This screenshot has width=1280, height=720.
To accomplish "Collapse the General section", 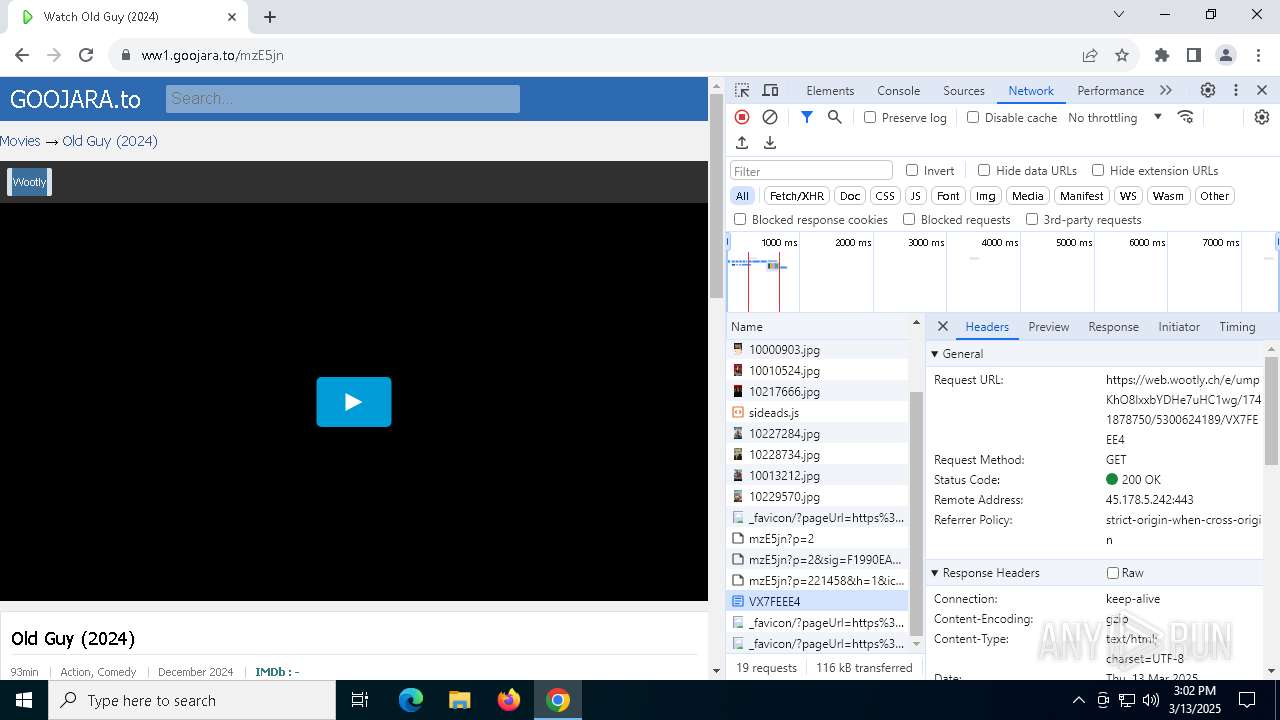I will pyautogui.click(x=935, y=354).
